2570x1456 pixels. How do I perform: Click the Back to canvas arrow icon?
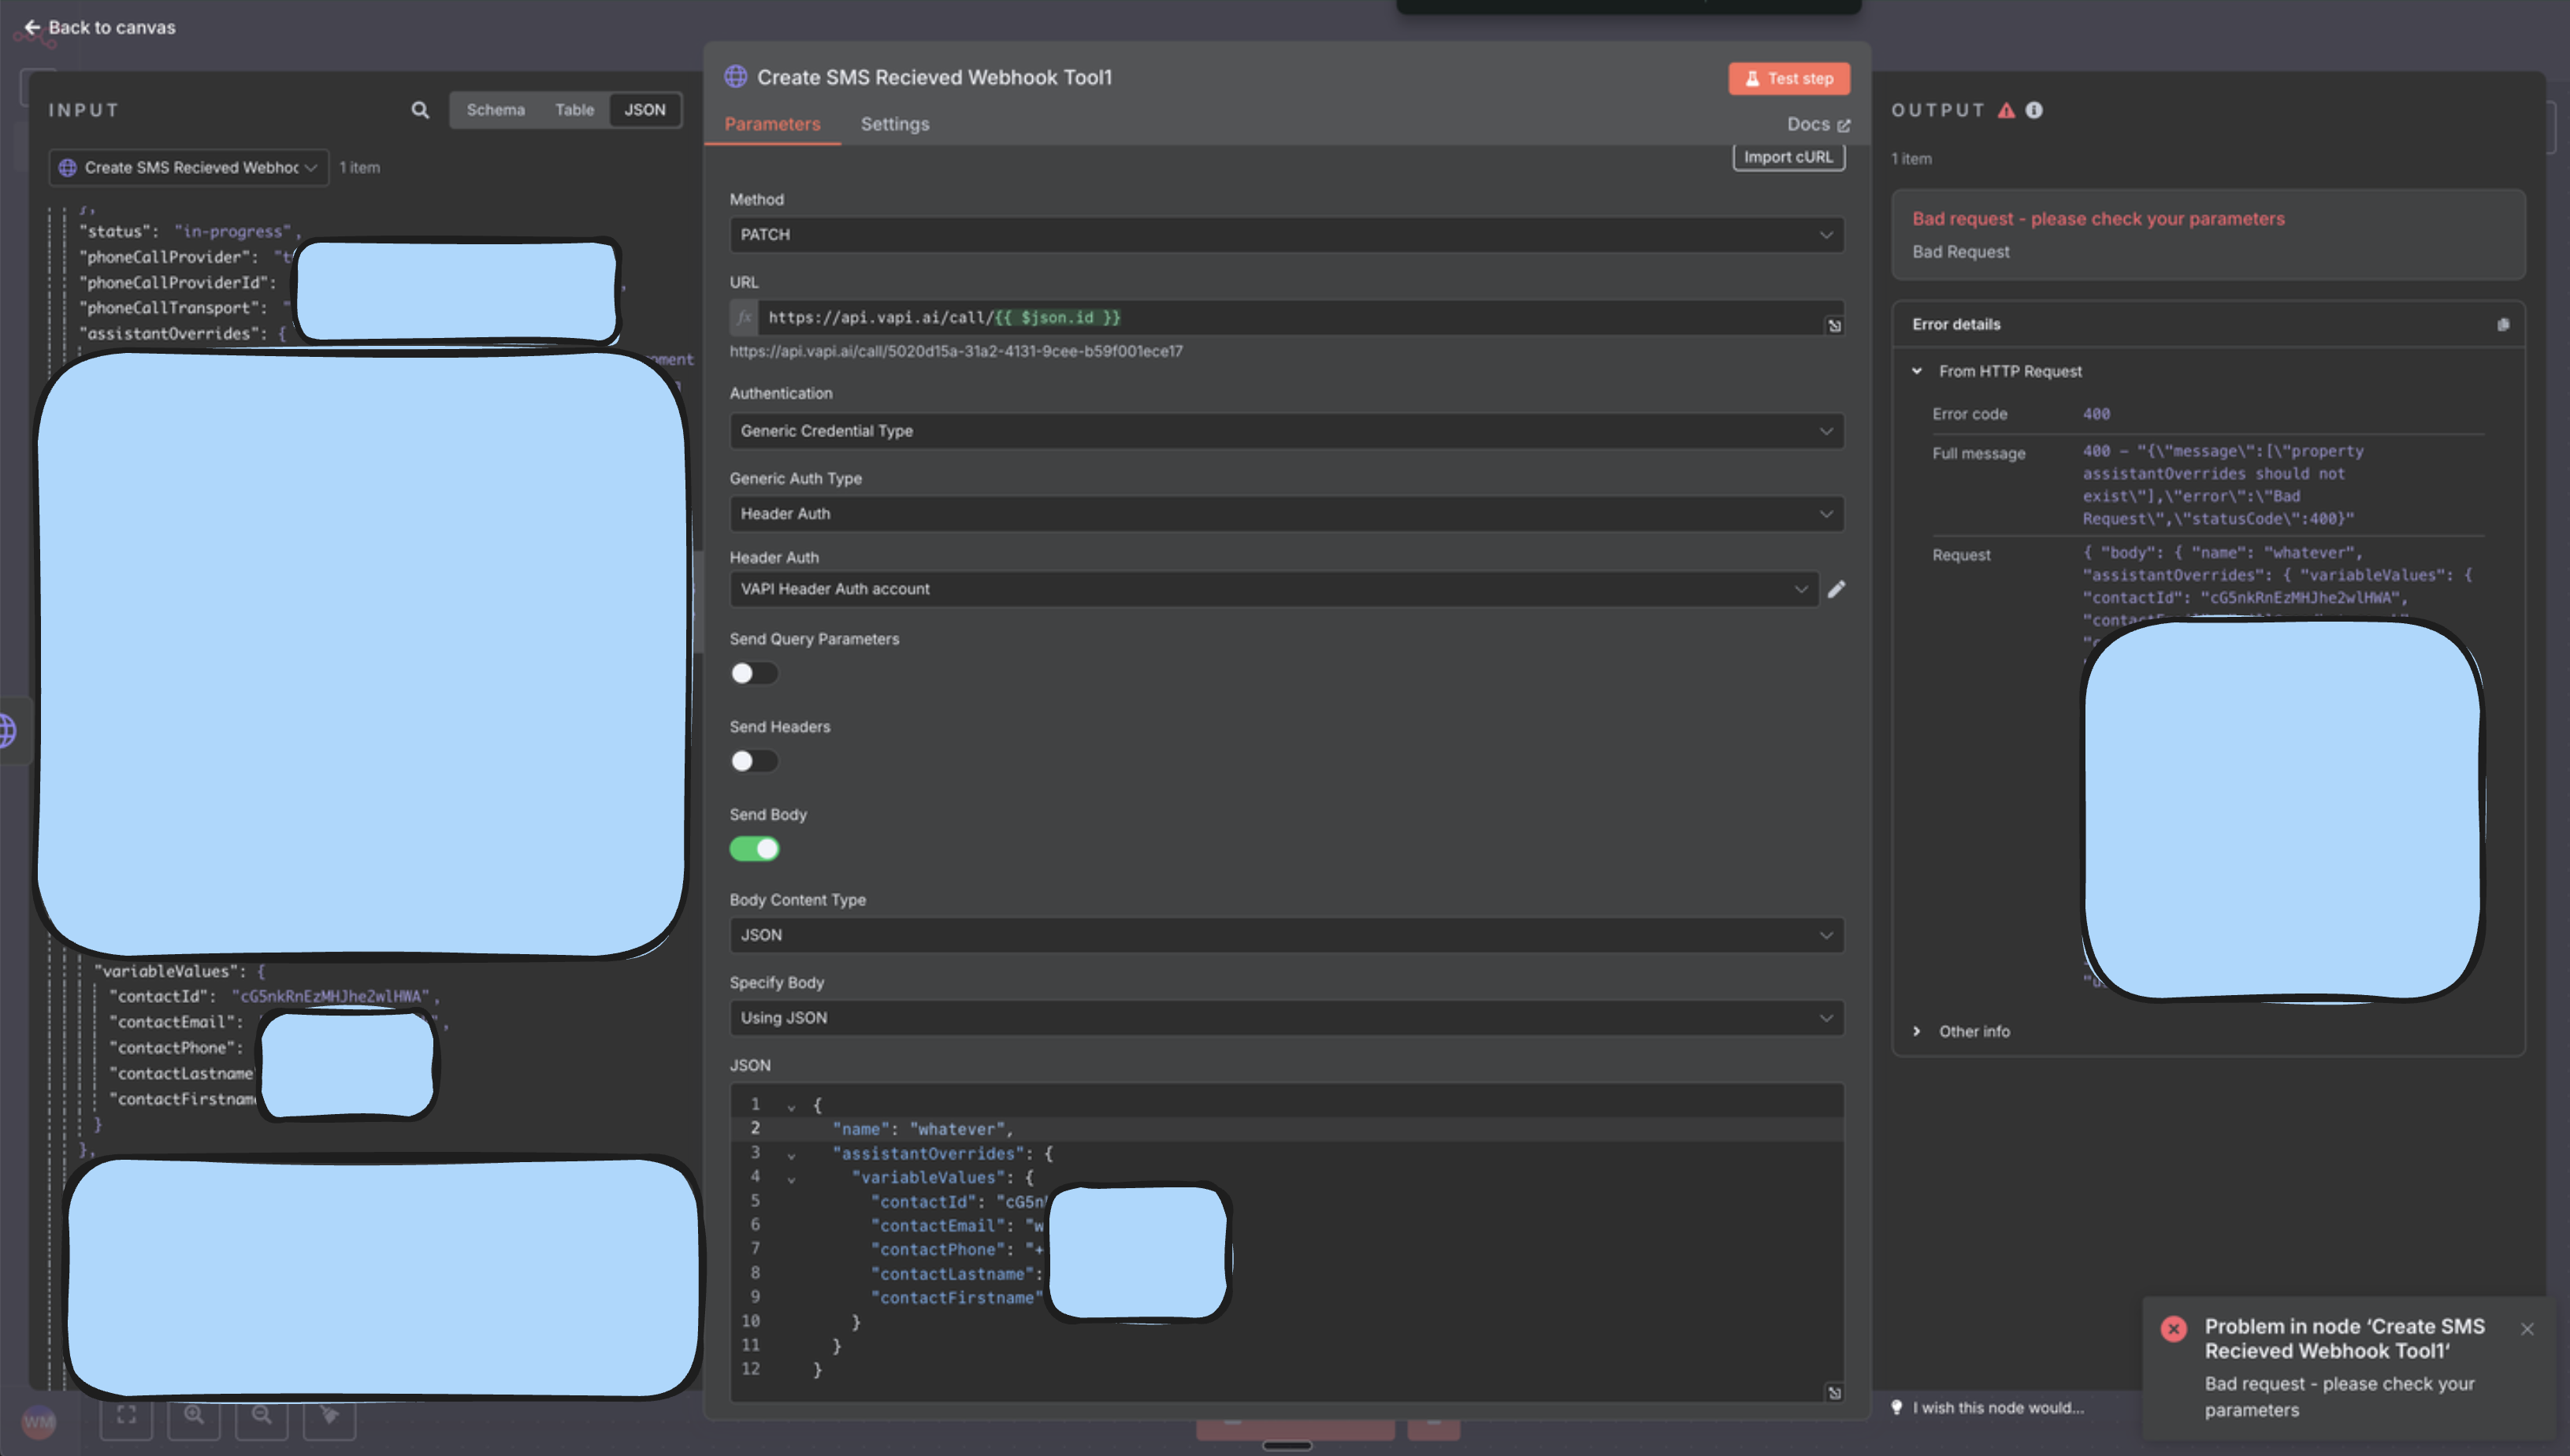click(x=32, y=27)
